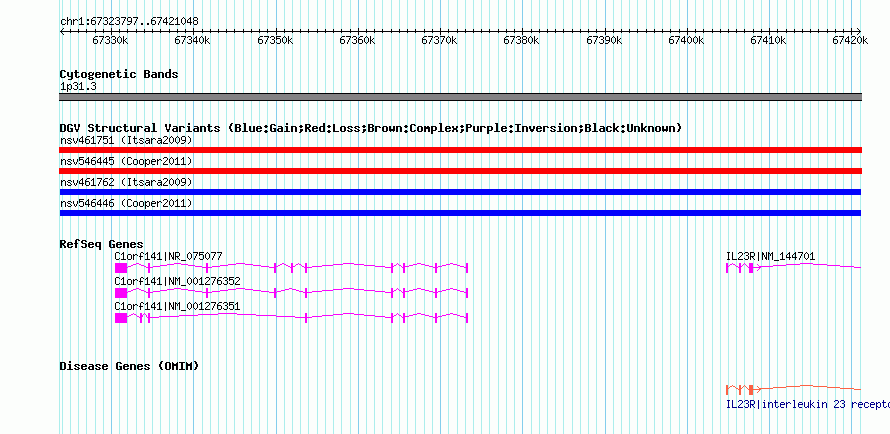The image size is (890, 434).
Task: Click the 67370k ruler tick label
Action: click(x=439, y=40)
